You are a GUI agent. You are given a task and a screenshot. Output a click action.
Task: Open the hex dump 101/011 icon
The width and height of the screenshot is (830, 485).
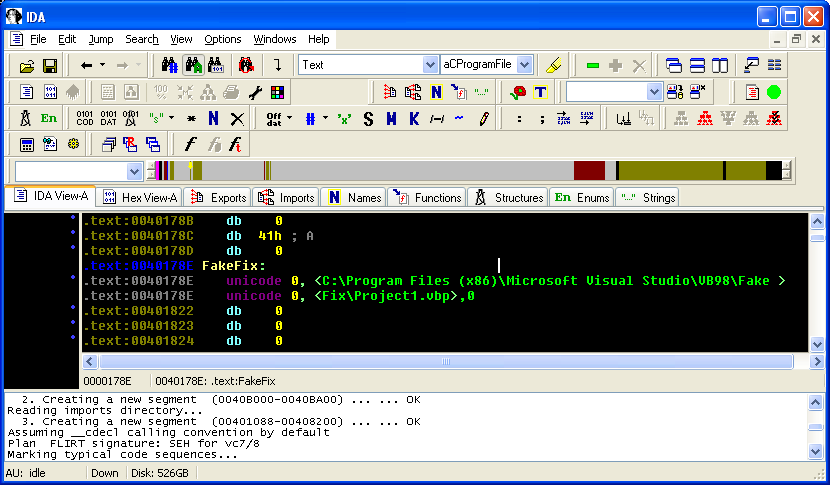(x=50, y=92)
